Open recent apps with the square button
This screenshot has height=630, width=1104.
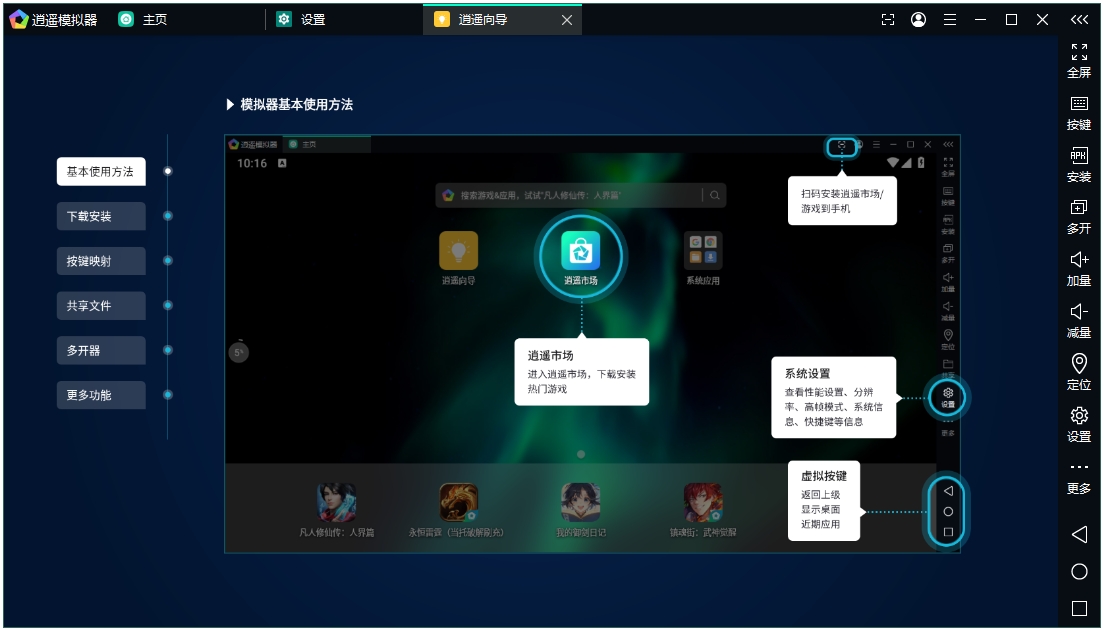(1079, 605)
